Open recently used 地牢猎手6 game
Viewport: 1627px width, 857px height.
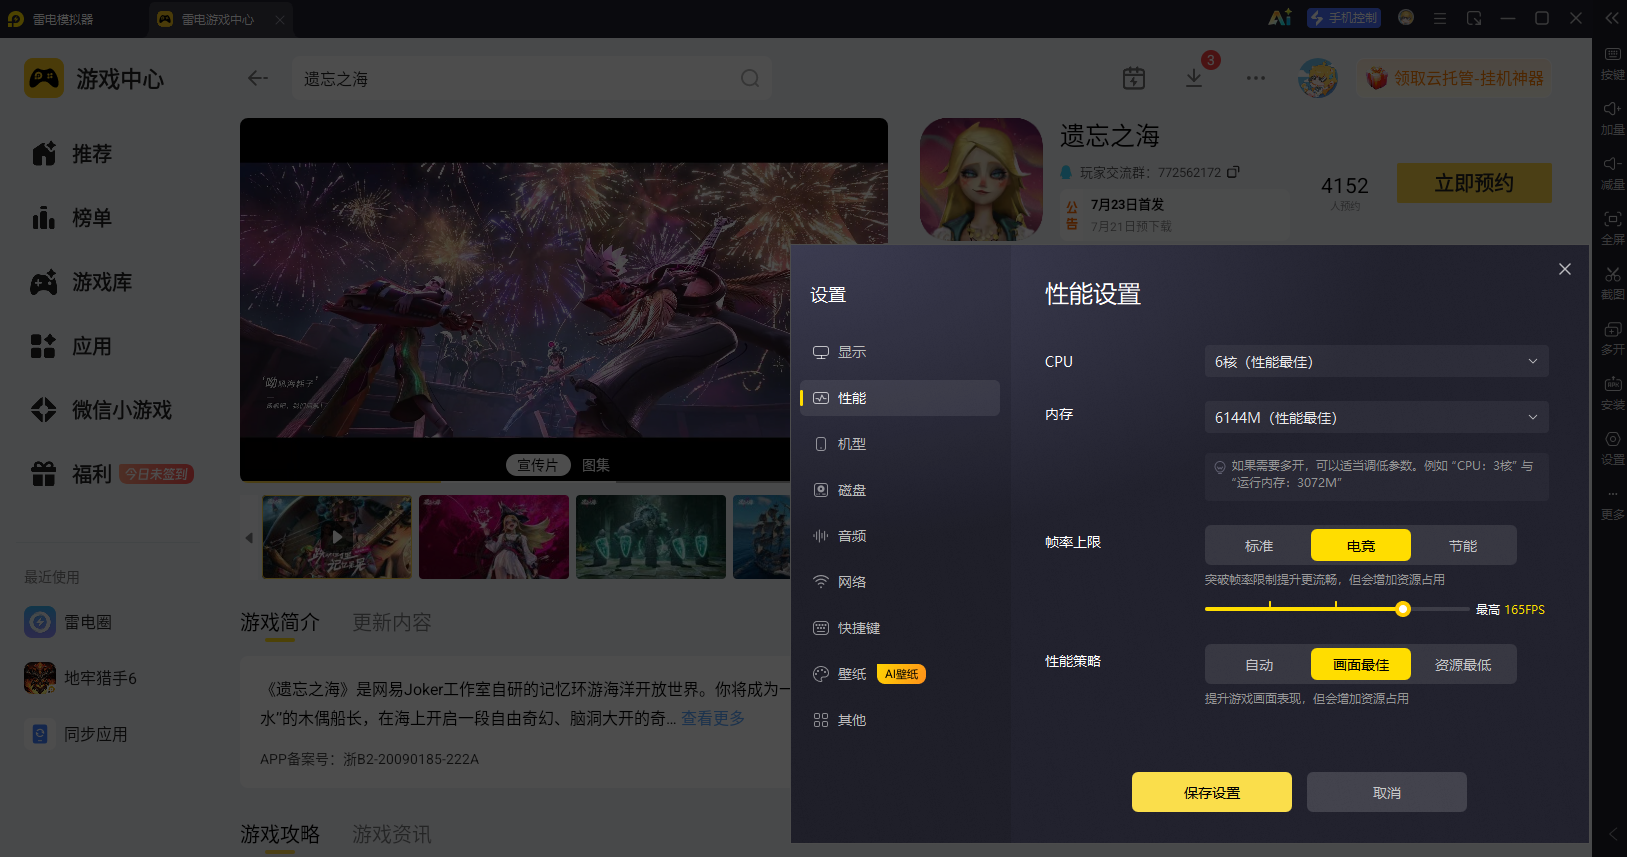coord(80,678)
